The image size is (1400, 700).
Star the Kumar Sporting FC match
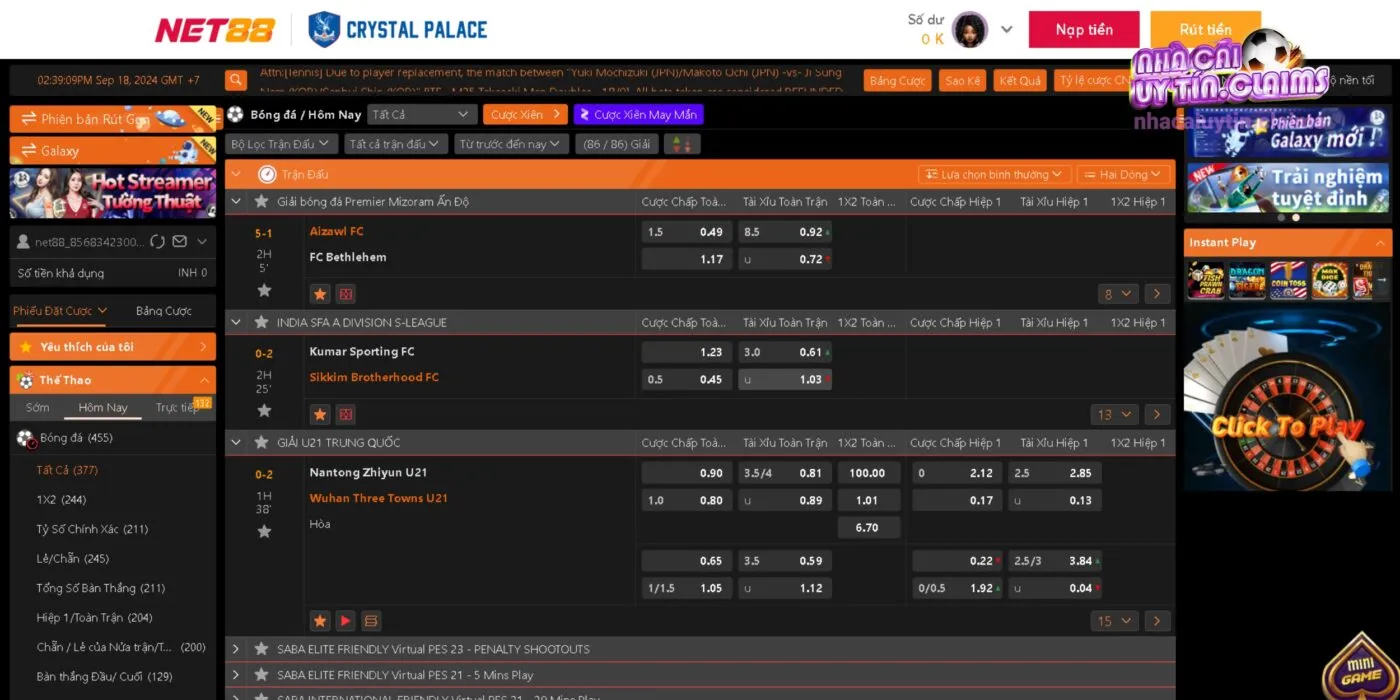pyautogui.click(x=264, y=410)
